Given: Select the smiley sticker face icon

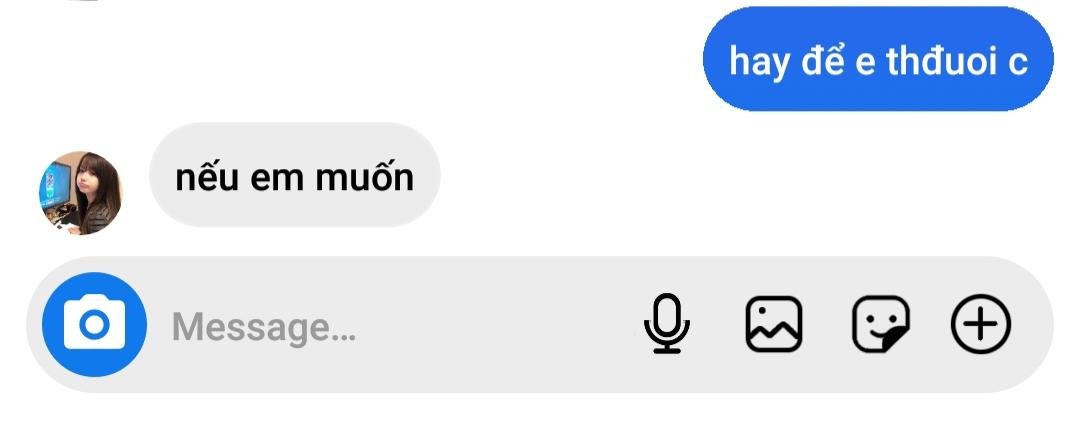Looking at the screenshot, I should (881, 324).
